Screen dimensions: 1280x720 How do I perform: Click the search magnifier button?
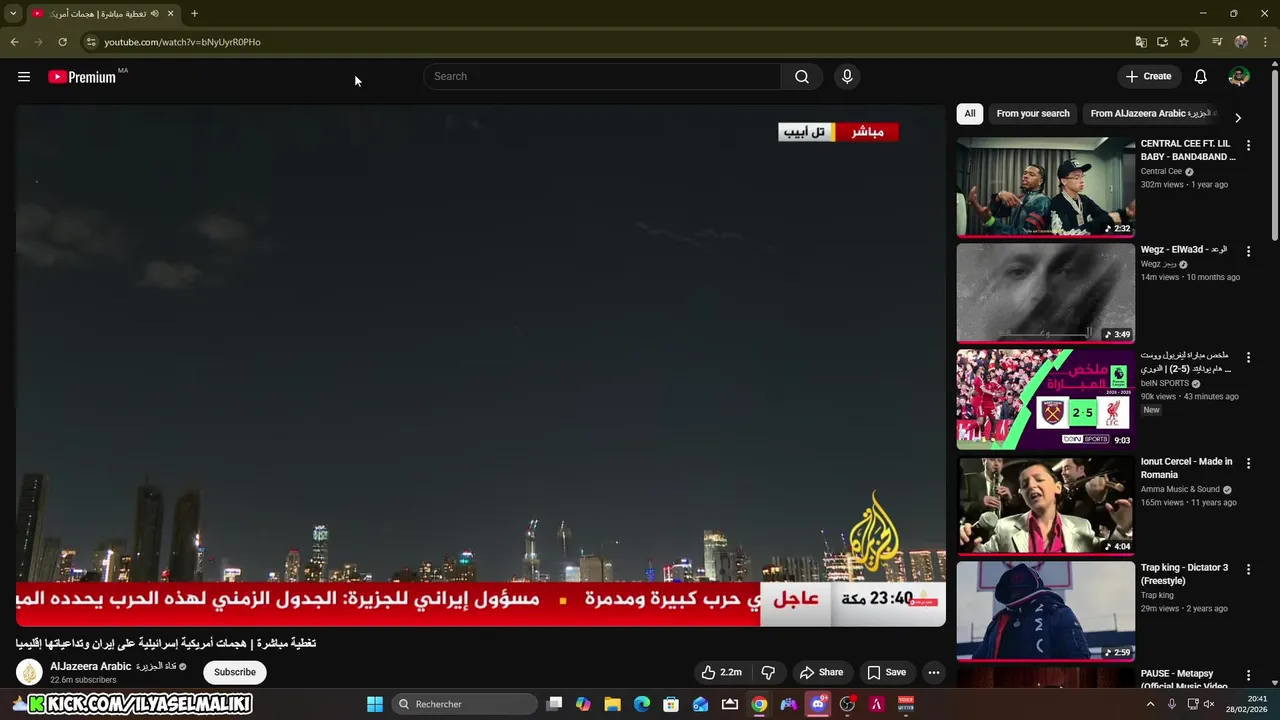tap(802, 77)
